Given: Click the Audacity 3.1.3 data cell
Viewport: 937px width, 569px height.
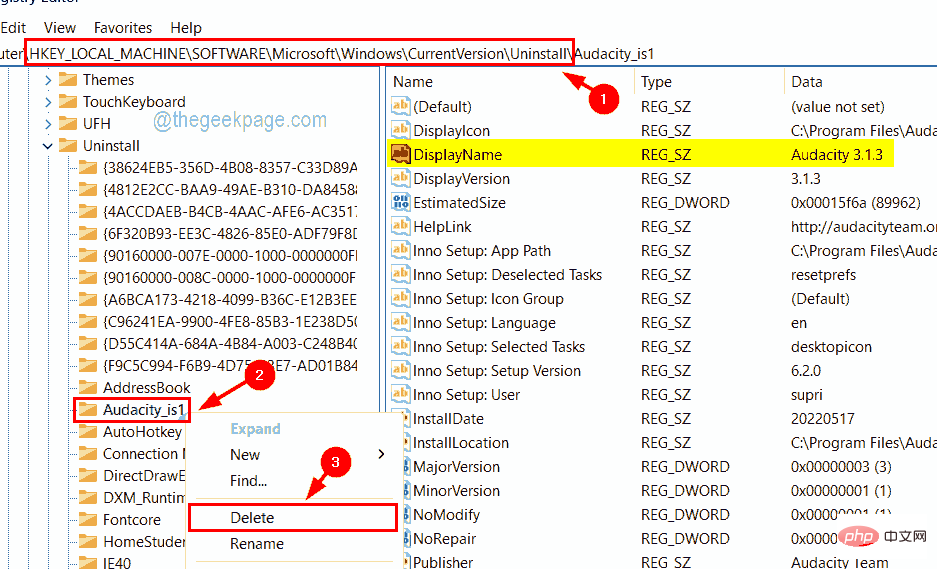Looking at the screenshot, I should tap(837, 155).
